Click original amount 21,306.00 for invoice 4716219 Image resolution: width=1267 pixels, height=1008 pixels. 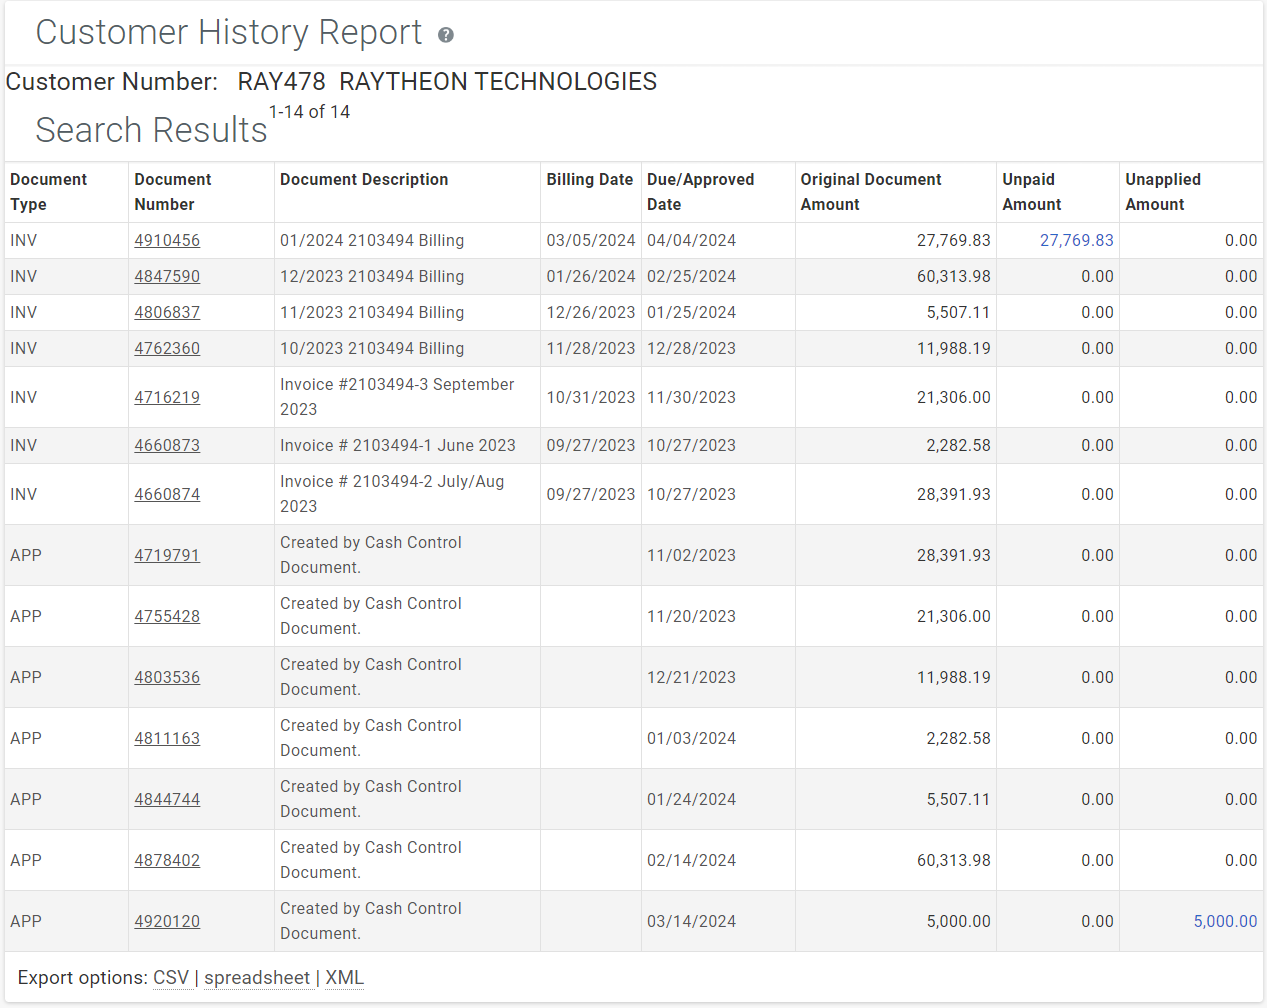click(x=953, y=397)
